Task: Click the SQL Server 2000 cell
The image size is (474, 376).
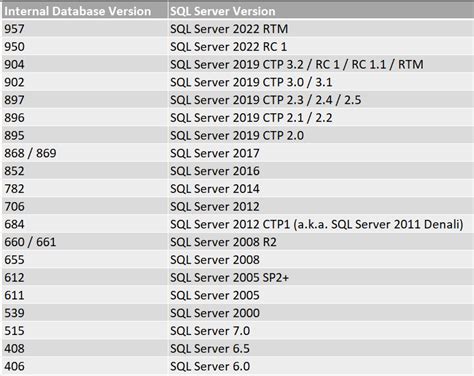Action: click(321, 313)
